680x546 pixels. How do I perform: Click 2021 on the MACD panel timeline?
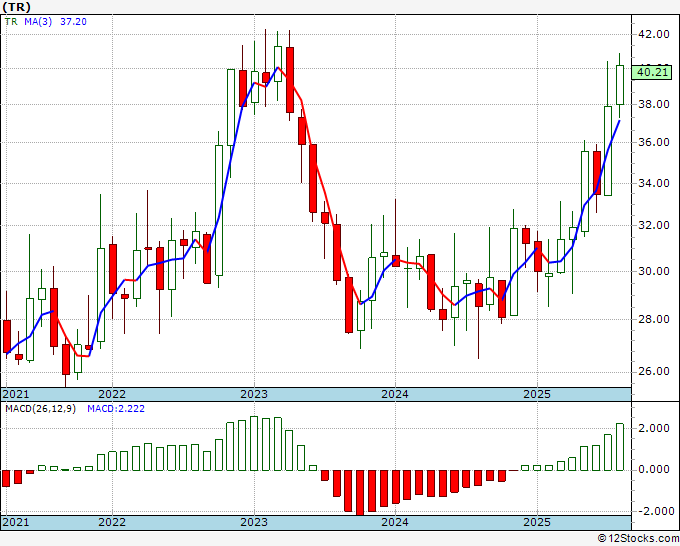tap(16, 521)
